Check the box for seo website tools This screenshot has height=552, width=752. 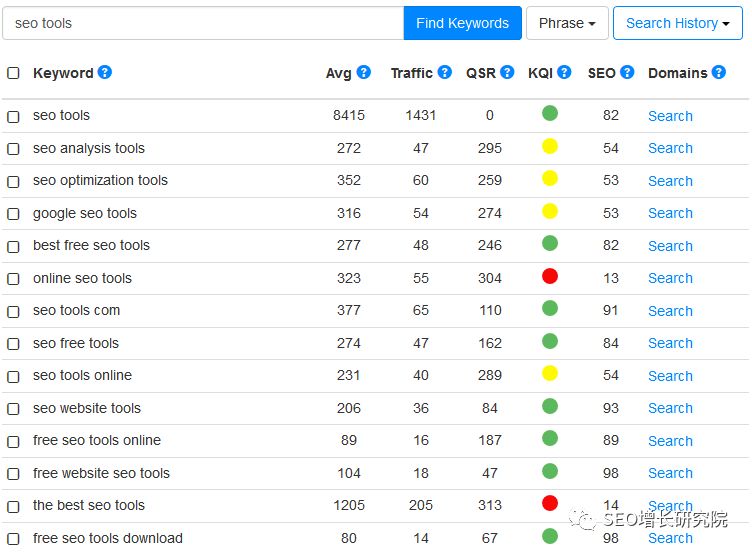pyautogui.click(x=13, y=409)
